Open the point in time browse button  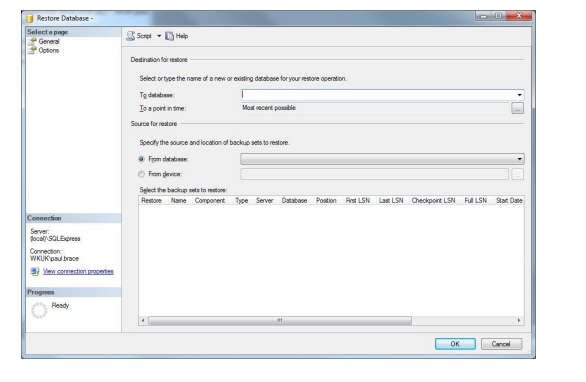[517, 108]
